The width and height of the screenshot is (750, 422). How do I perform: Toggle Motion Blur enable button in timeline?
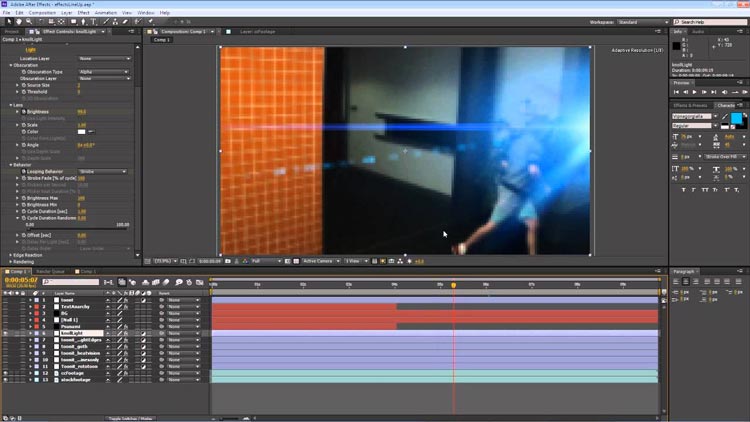pyautogui.click(x=166, y=282)
